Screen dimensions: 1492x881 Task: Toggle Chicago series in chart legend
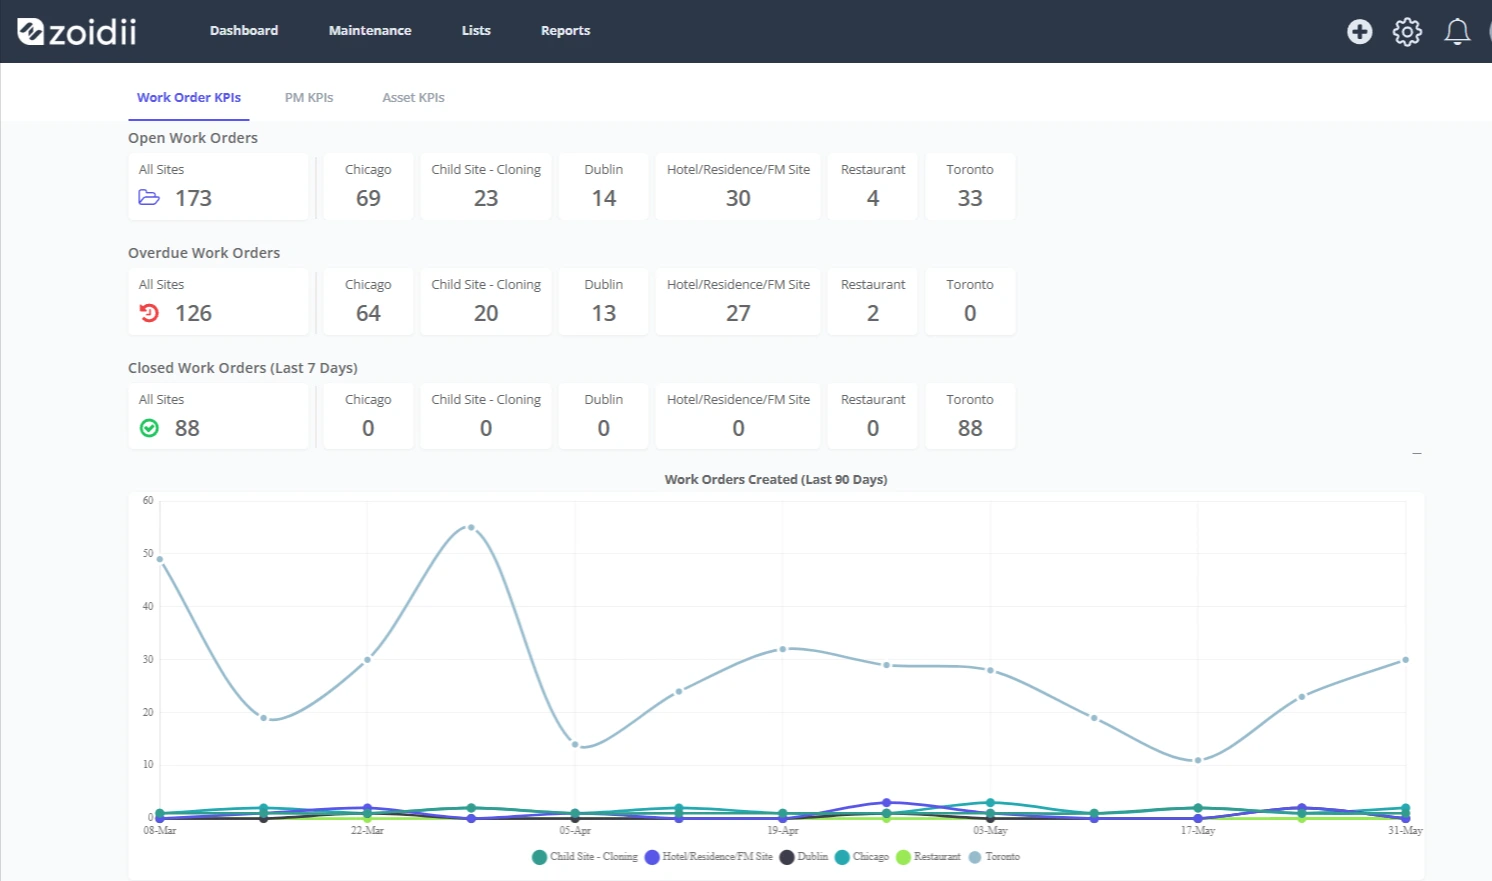click(862, 857)
